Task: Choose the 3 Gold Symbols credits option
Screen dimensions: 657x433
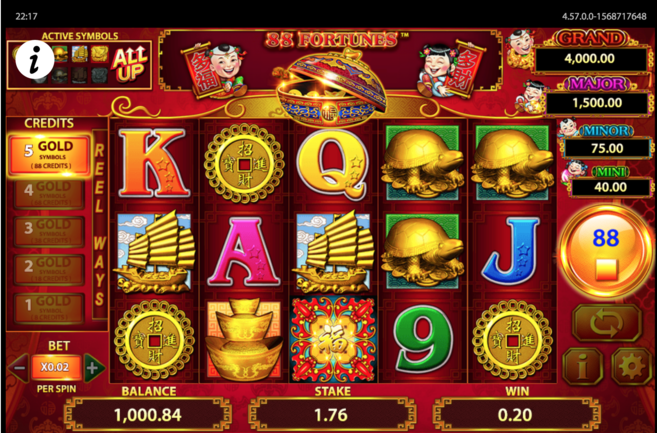Action: coord(49,232)
